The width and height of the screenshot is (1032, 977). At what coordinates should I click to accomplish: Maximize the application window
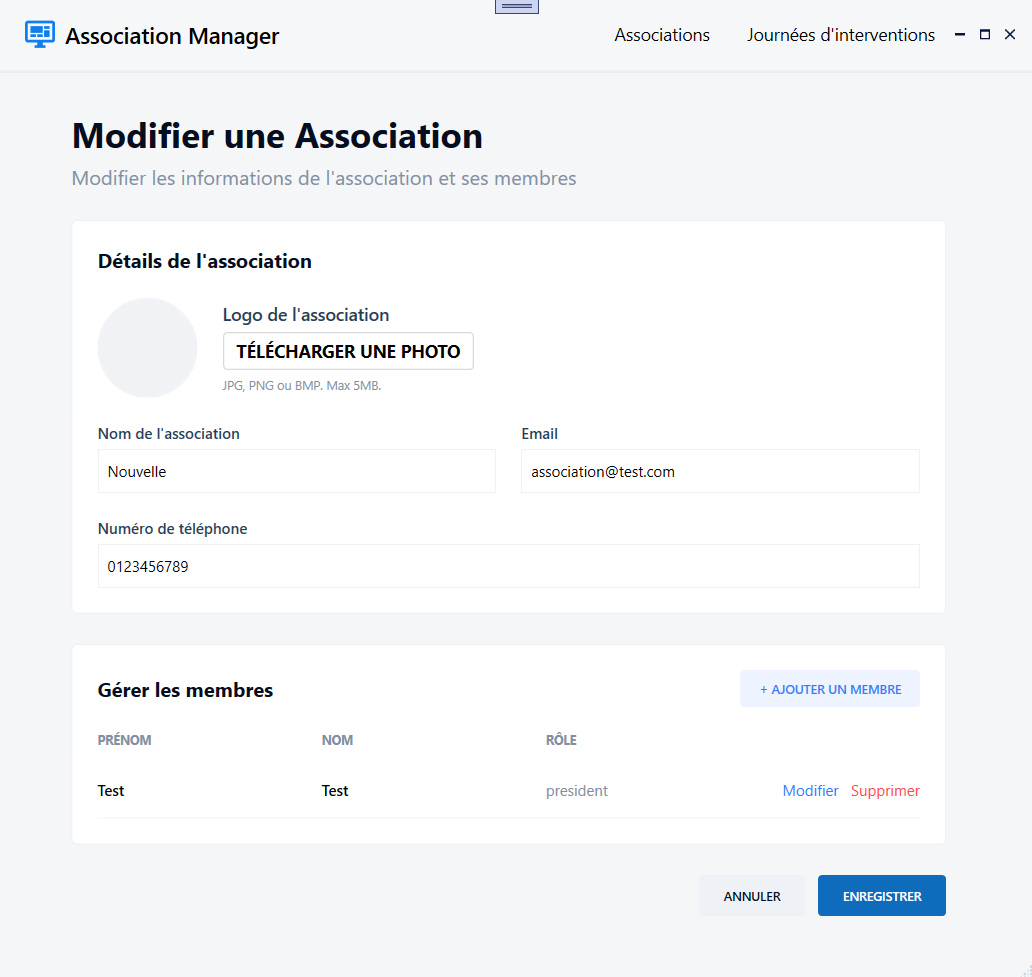tap(985, 35)
